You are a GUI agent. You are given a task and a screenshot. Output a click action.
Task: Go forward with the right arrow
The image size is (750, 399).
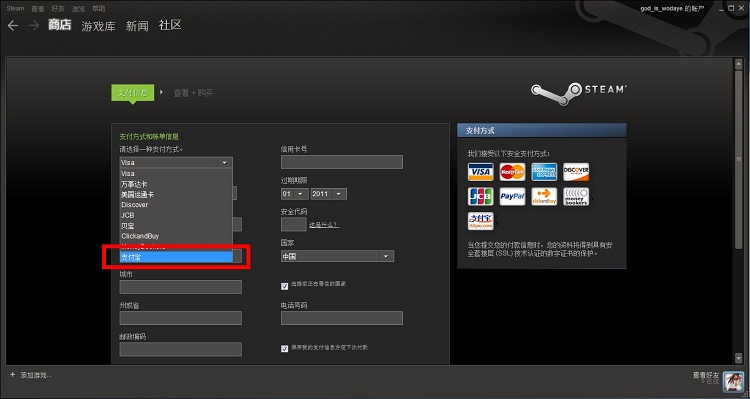[x=33, y=25]
